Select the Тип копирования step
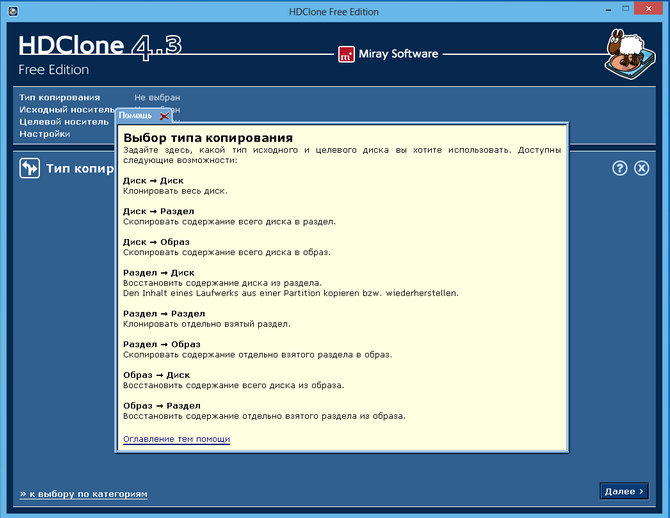670x518 pixels. pyautogui.click(x=59, y=97)
